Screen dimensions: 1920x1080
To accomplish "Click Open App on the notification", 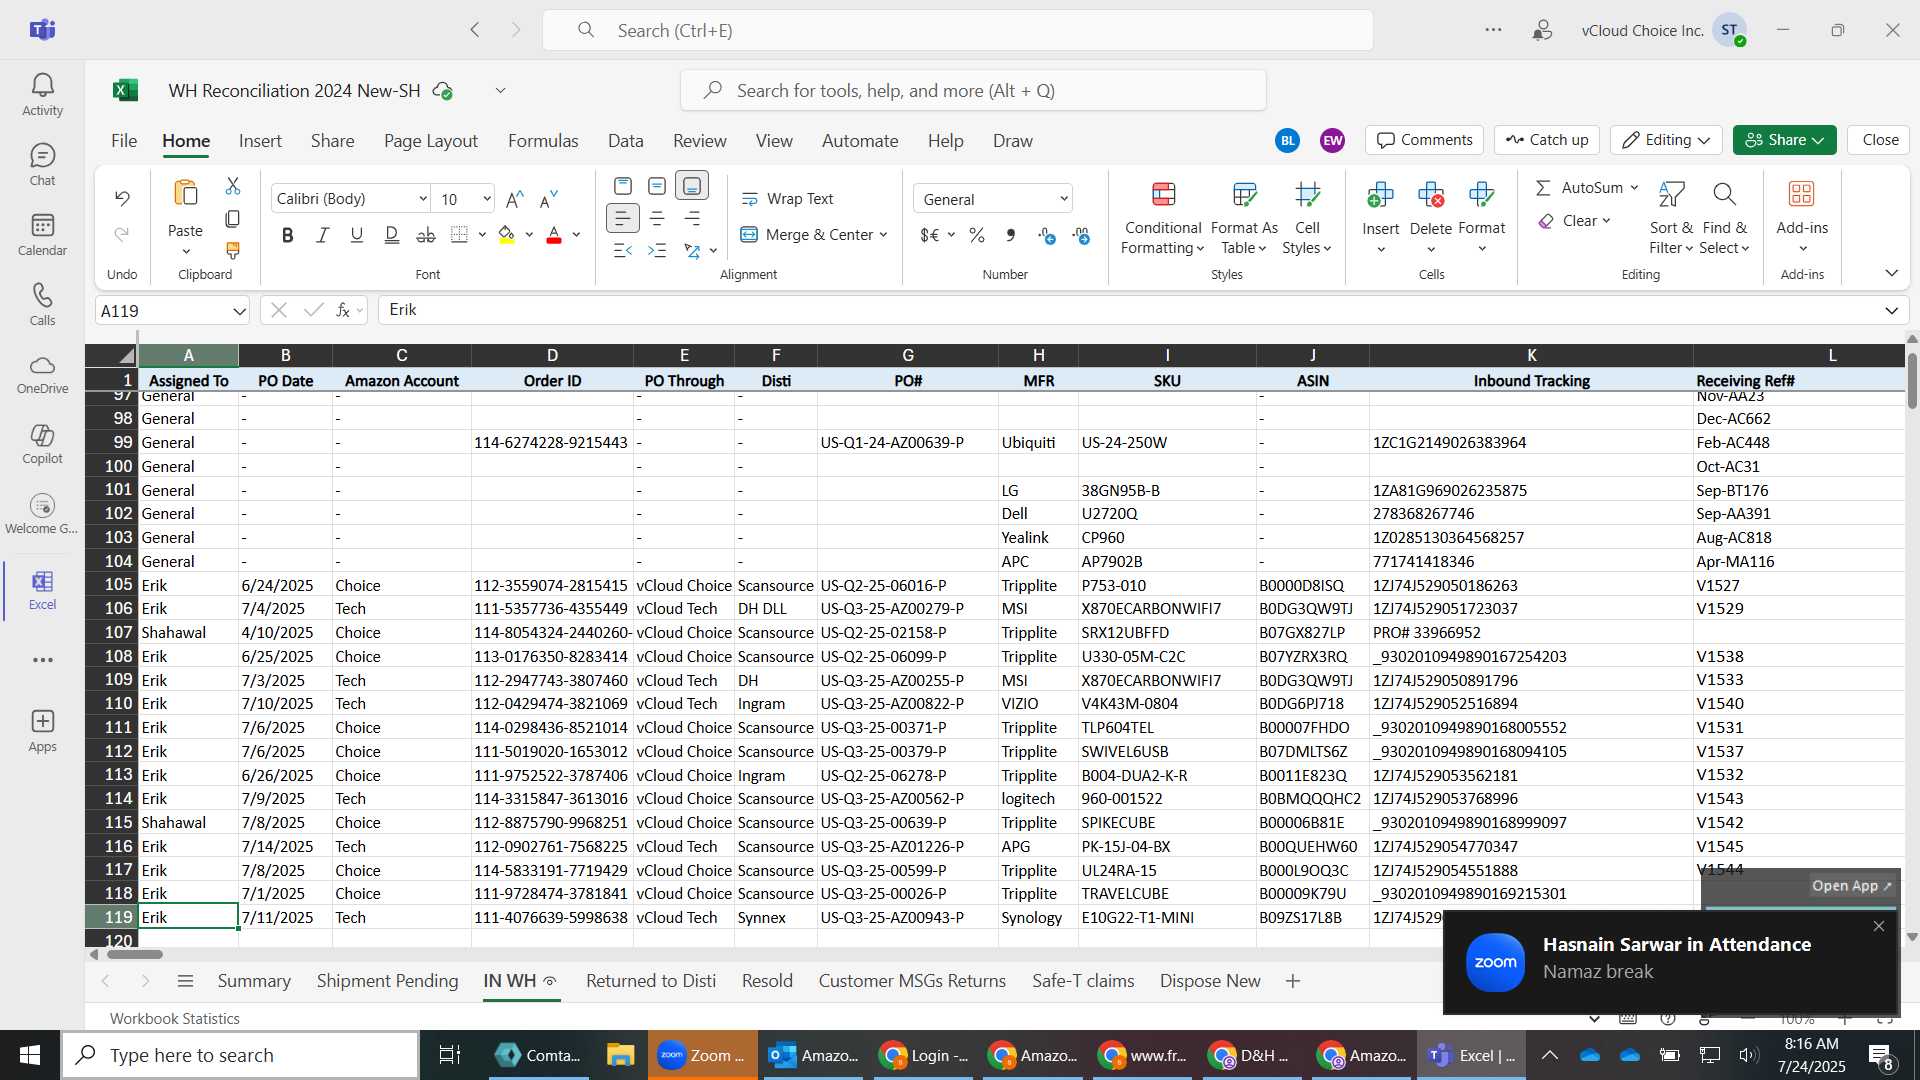I will [1851, 886].
